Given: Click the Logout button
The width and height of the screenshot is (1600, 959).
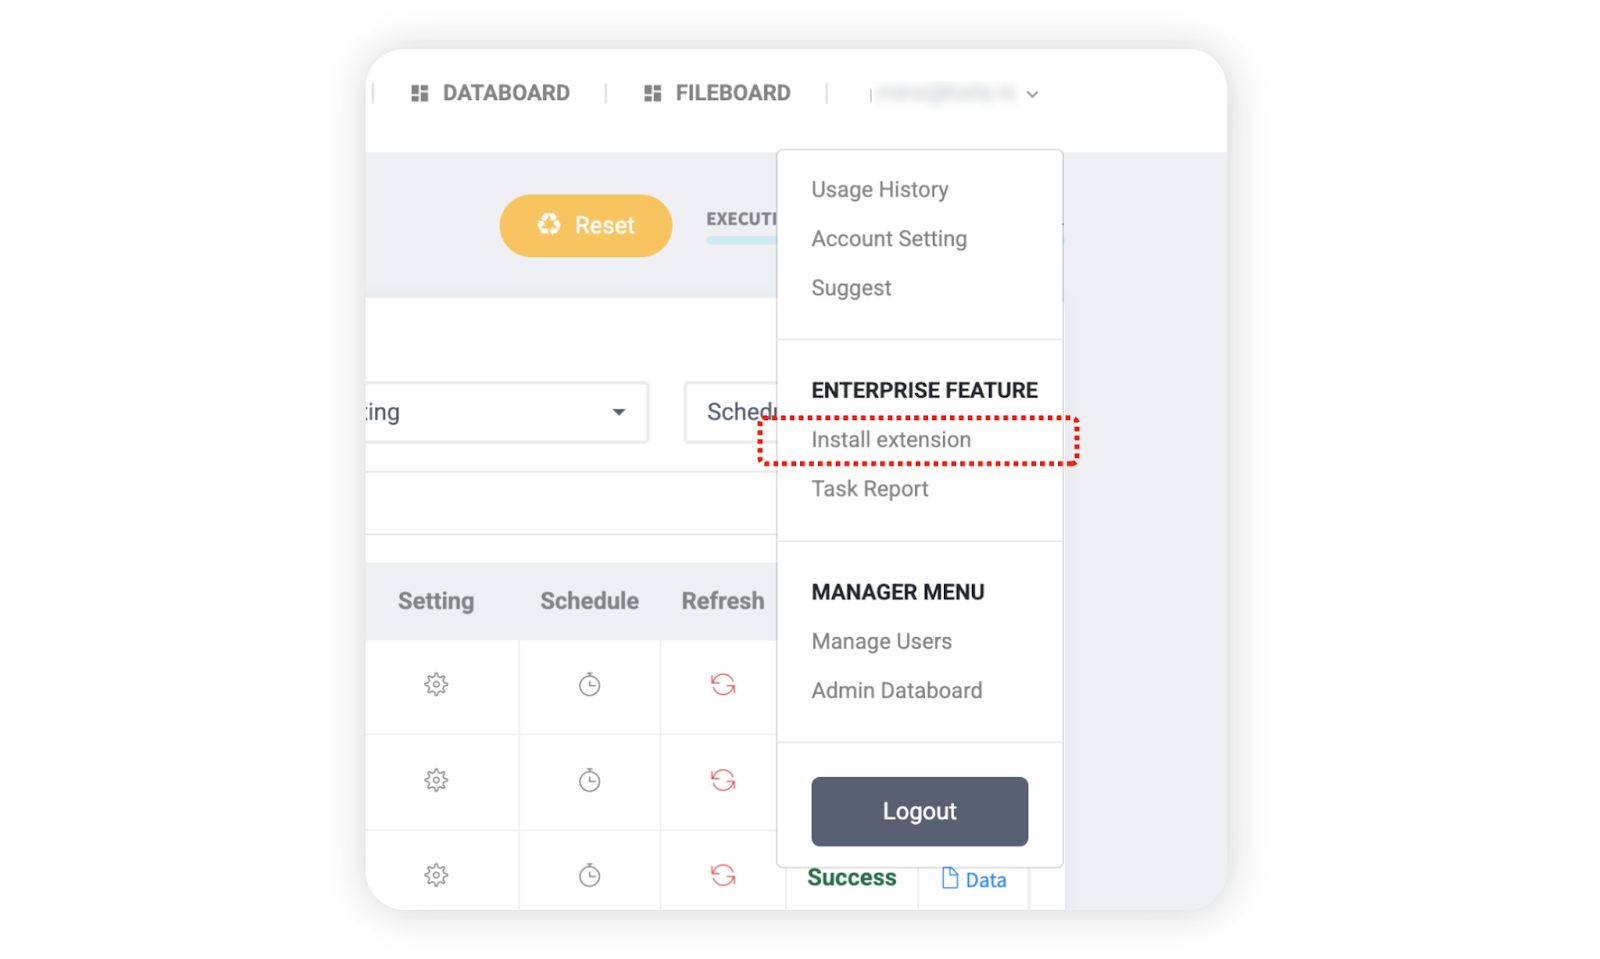Looking at the screenshot, I should [919, 811].
